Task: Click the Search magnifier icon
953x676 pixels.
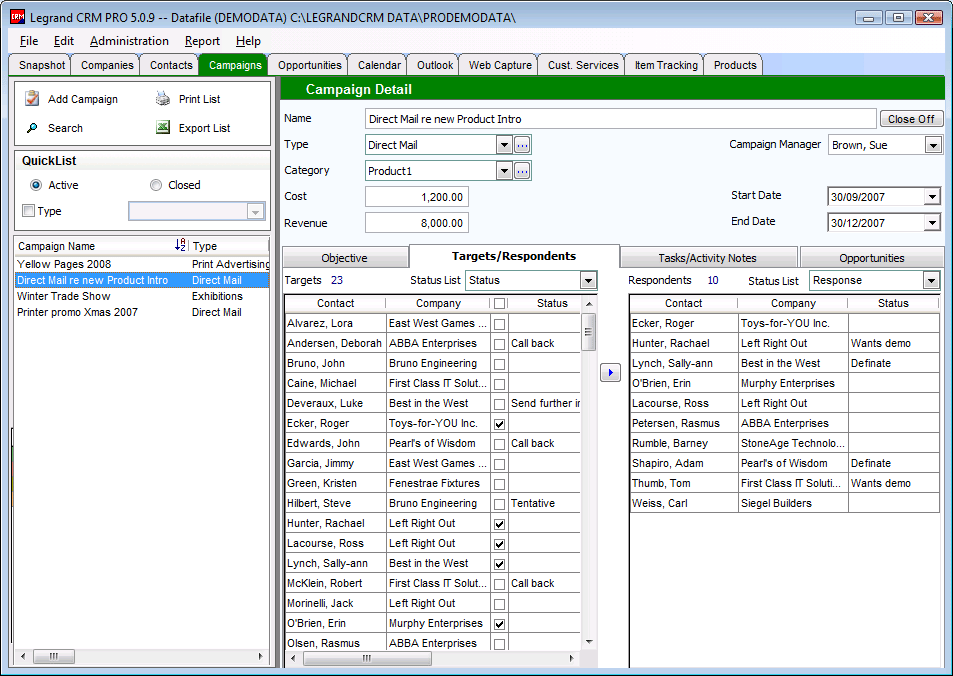Action: tap(32, 128)
